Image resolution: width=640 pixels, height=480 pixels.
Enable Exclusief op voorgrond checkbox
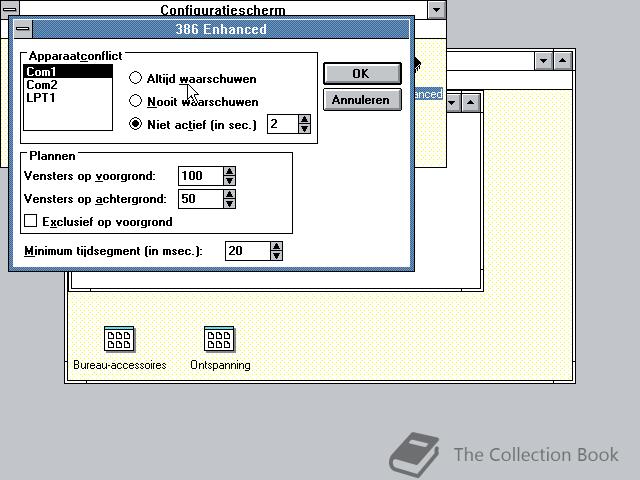31,221
